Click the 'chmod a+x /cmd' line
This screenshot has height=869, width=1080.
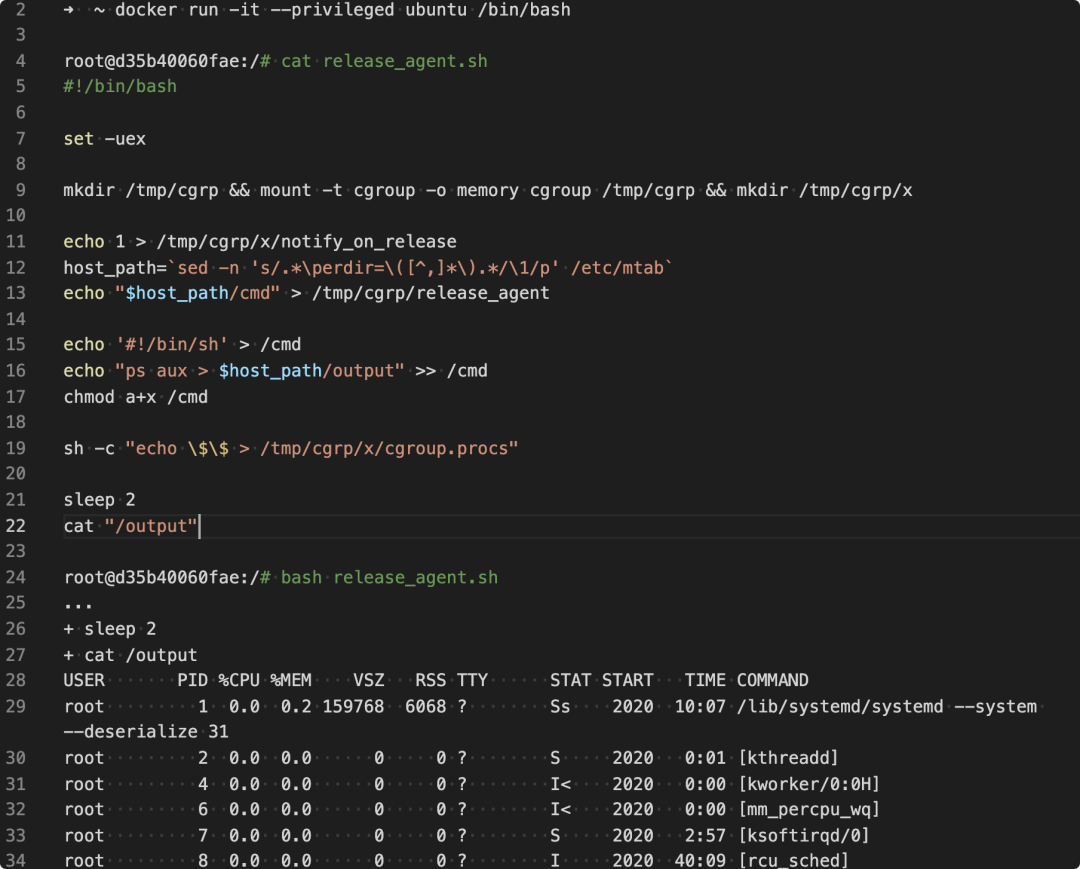pos(136,397)
